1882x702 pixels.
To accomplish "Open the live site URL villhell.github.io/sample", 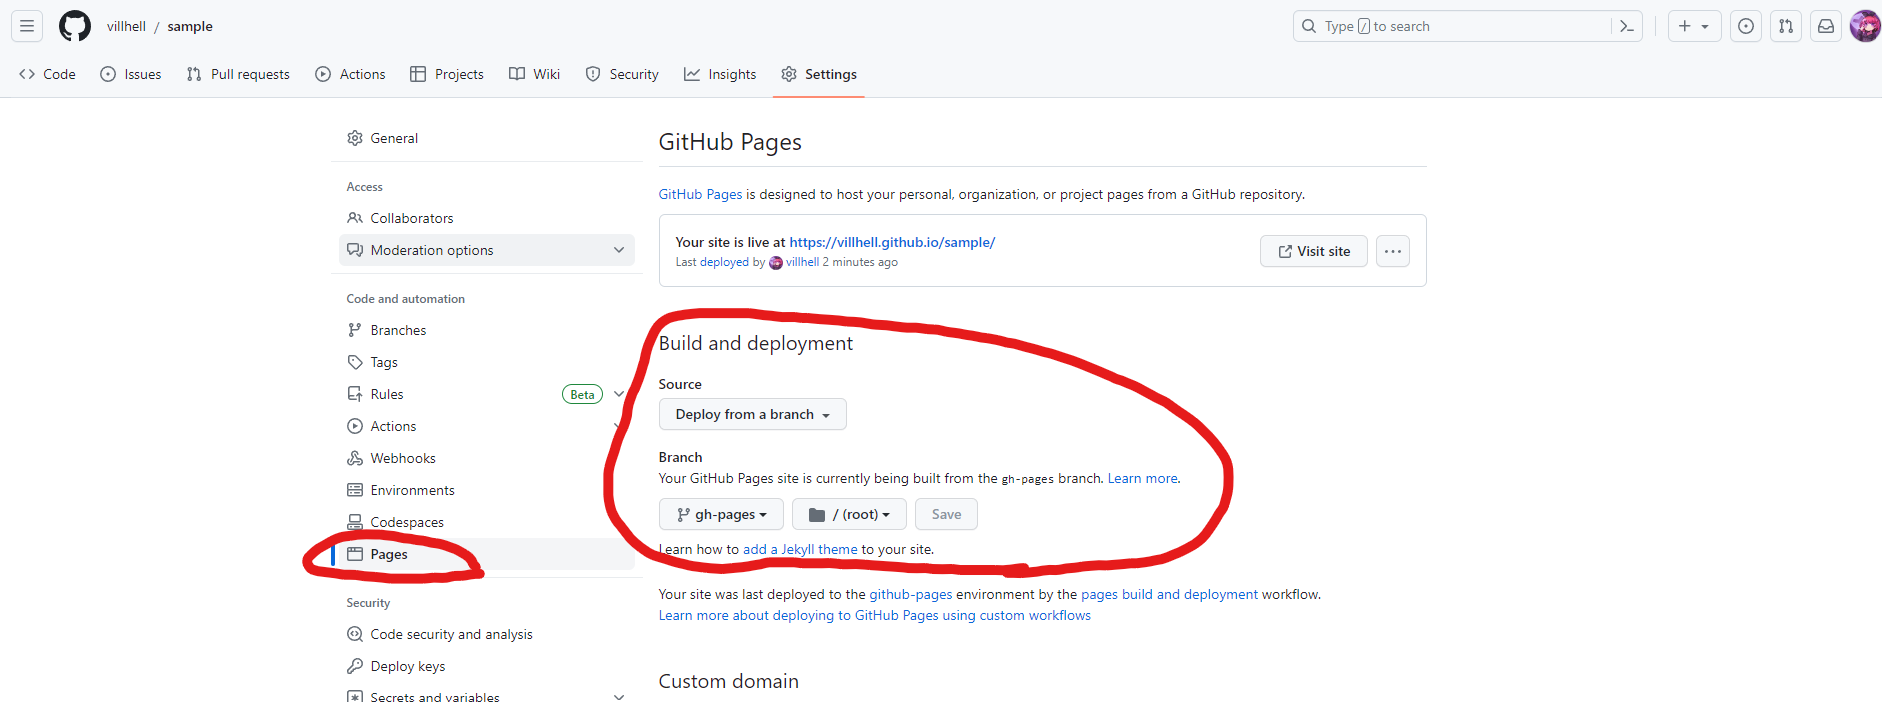I will (892, 242).
